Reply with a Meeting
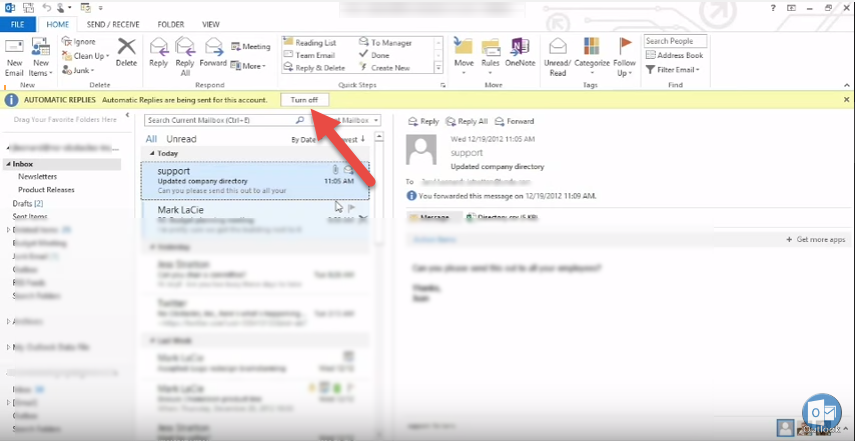The image size is (855, 441). (251, 46)
